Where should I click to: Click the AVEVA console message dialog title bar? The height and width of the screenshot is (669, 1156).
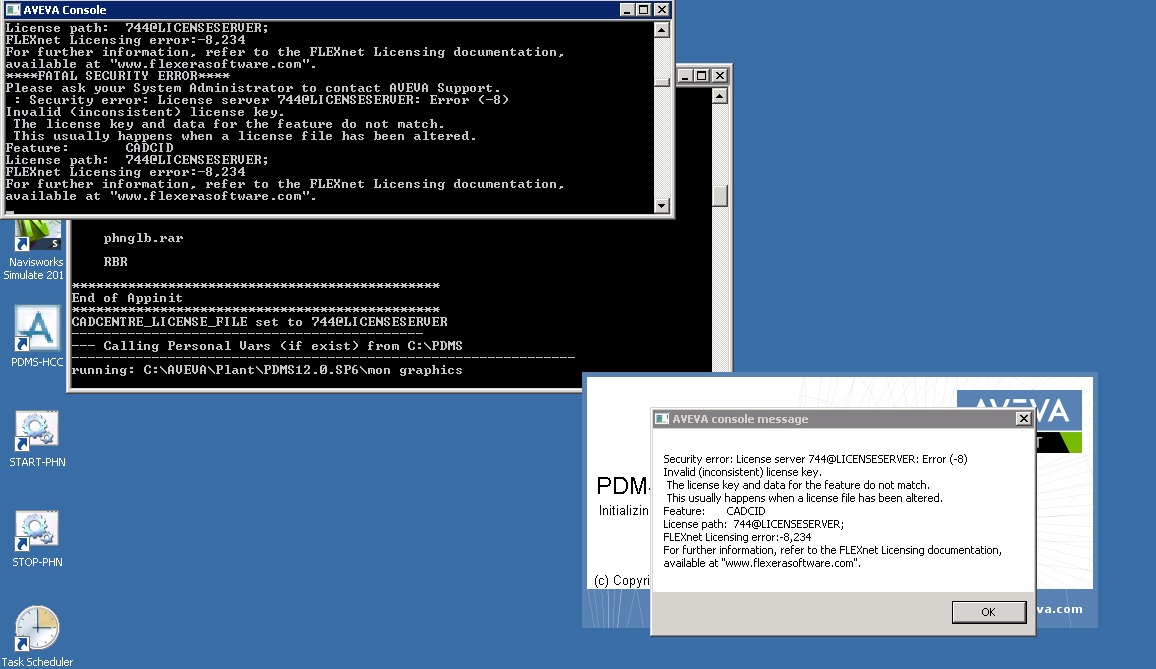(x=843, y=419)
